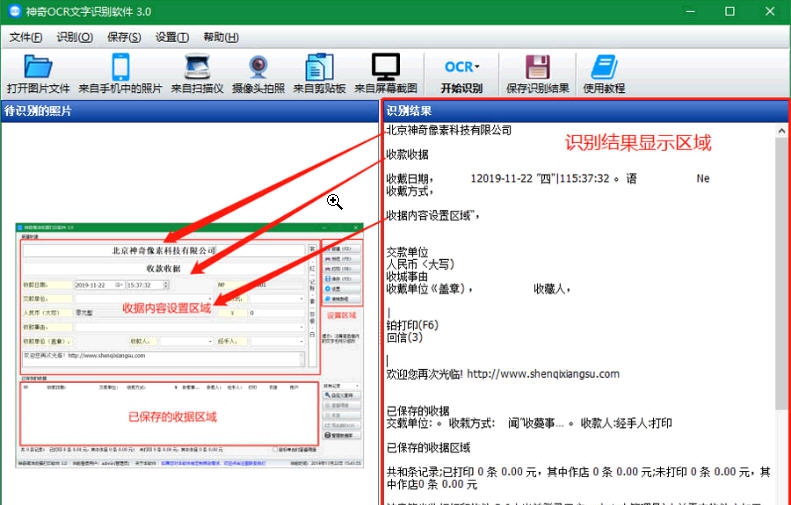Click the URL http://www.shenqixiangsu.com in results

[543, 374]
